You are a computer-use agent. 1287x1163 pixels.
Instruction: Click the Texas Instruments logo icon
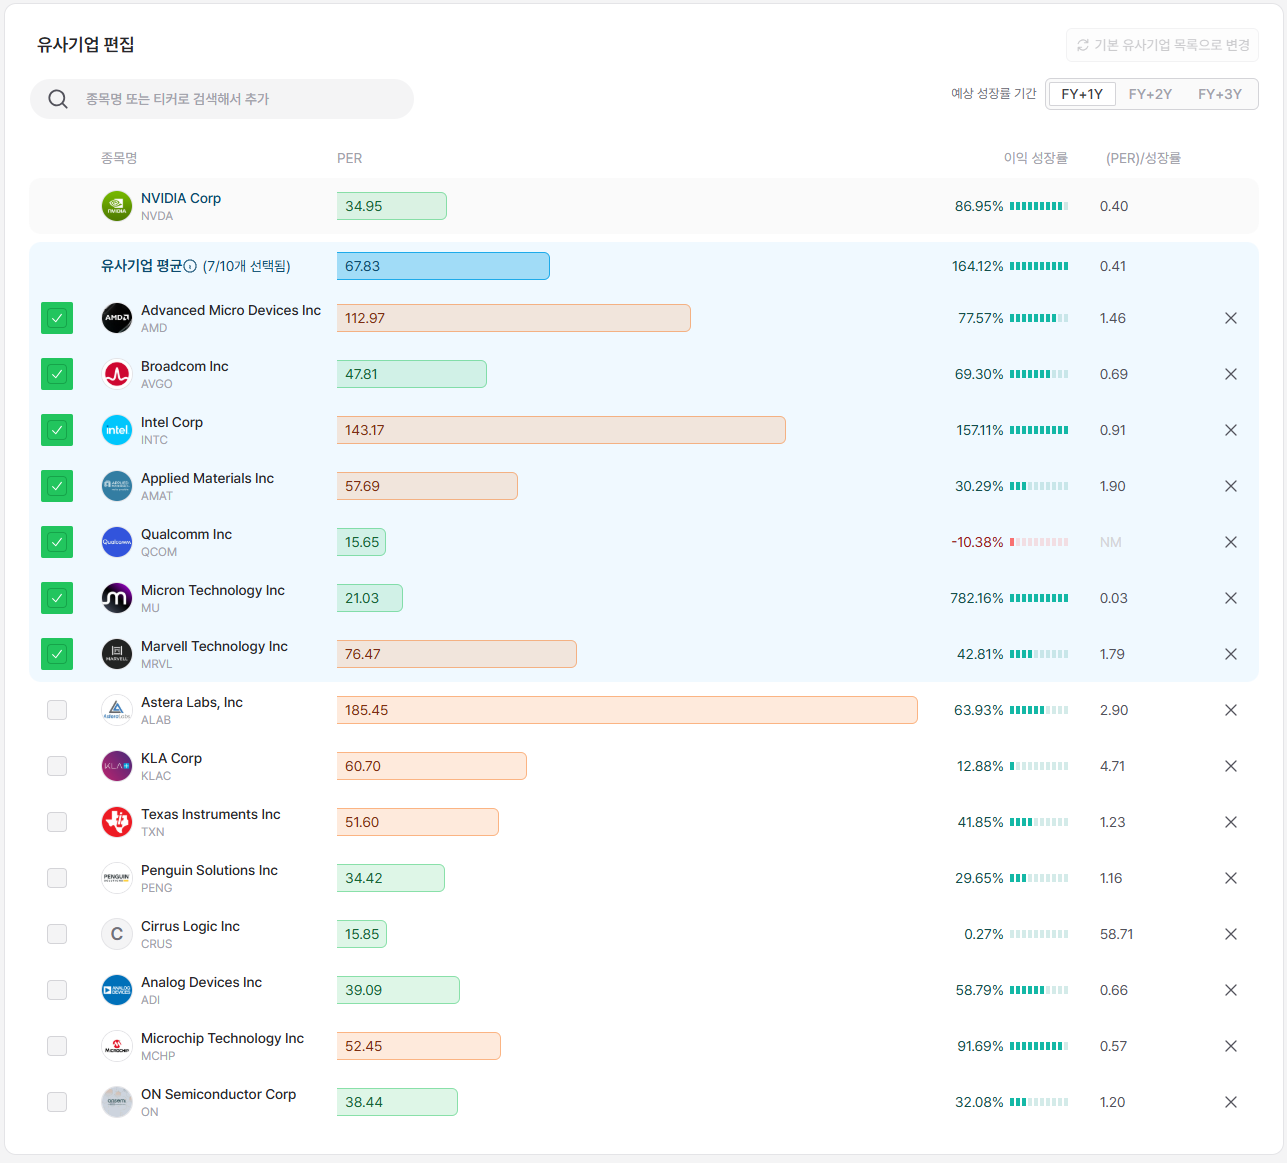[117, 822]
